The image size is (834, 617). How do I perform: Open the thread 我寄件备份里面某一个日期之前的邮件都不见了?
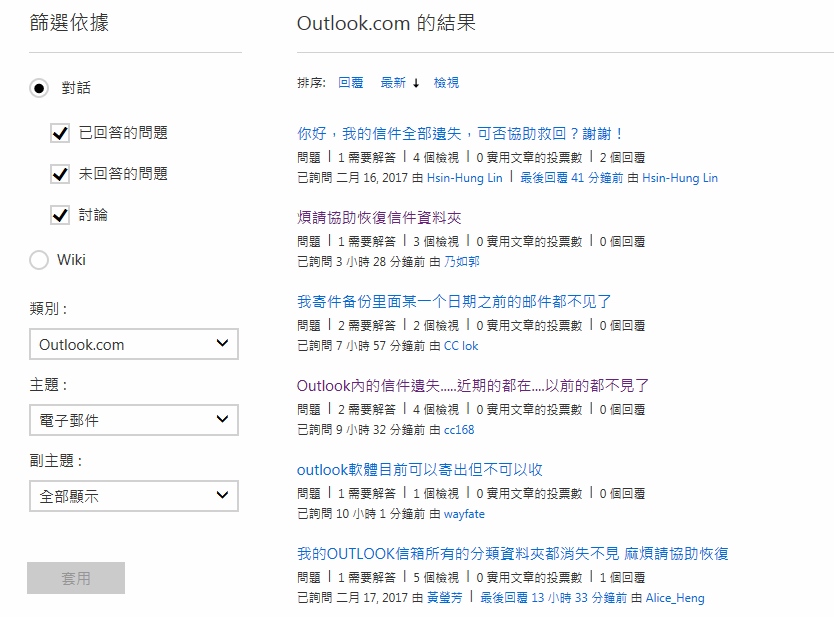pyautogui.click(x=454, y=301)
